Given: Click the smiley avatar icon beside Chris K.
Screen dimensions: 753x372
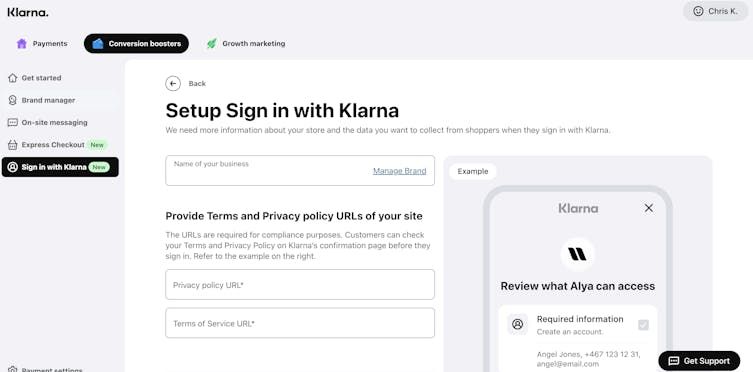Looking at the screenshot, I should [698, 11].
